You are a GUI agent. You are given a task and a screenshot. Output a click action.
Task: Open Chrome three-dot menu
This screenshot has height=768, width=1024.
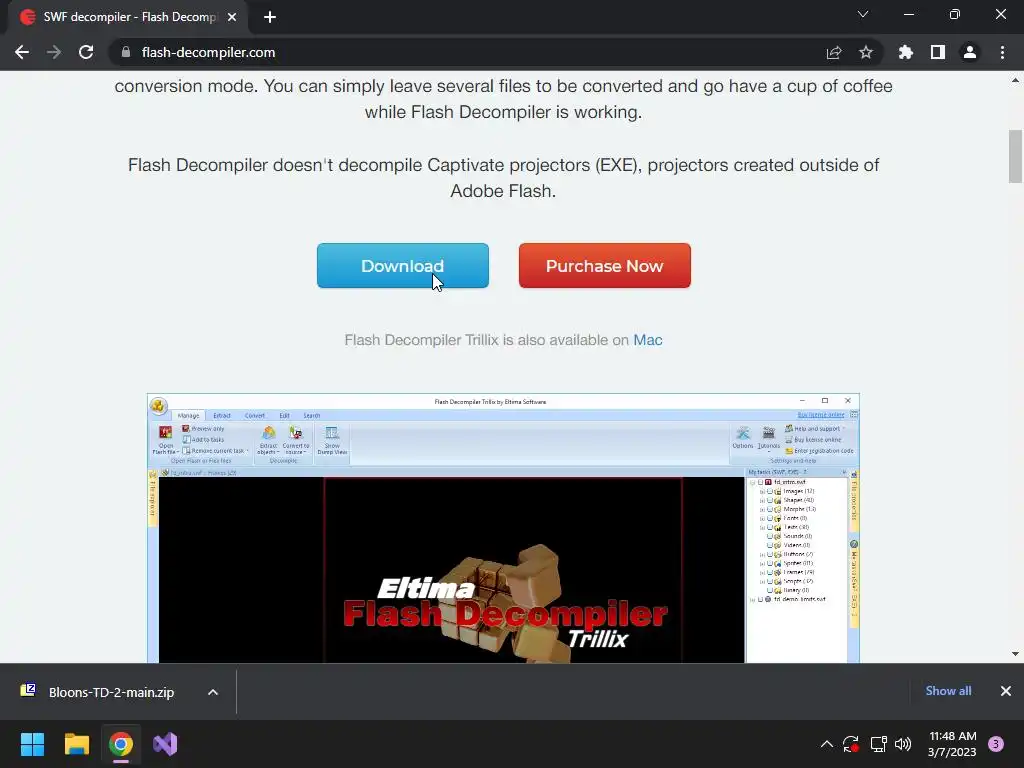(1002, 52)
